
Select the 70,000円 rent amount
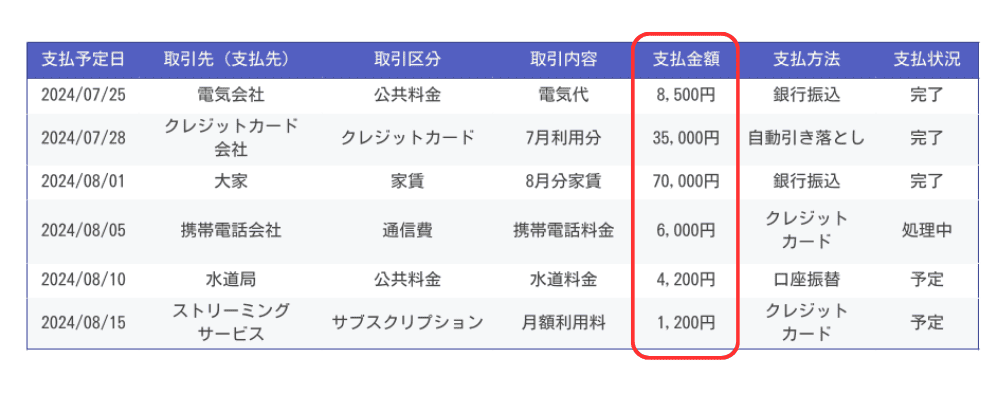pos(686,181)
